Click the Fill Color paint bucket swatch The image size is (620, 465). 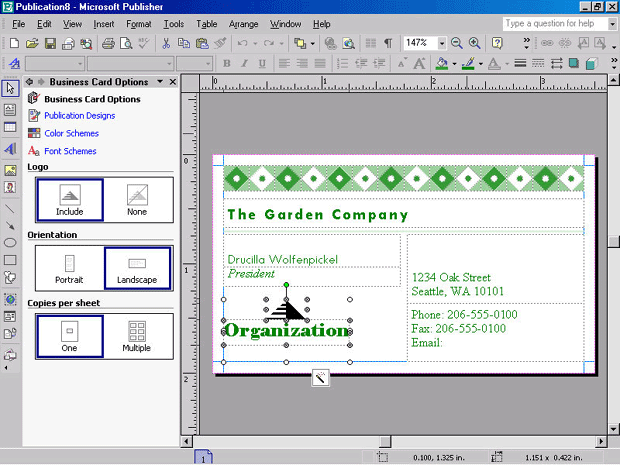[442, 63]
